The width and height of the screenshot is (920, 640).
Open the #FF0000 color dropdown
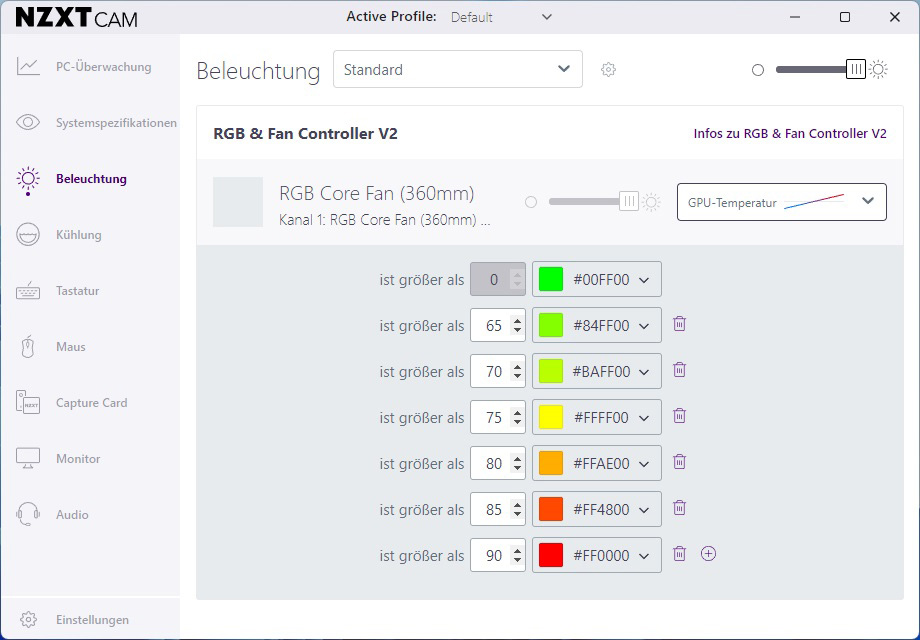597,556
